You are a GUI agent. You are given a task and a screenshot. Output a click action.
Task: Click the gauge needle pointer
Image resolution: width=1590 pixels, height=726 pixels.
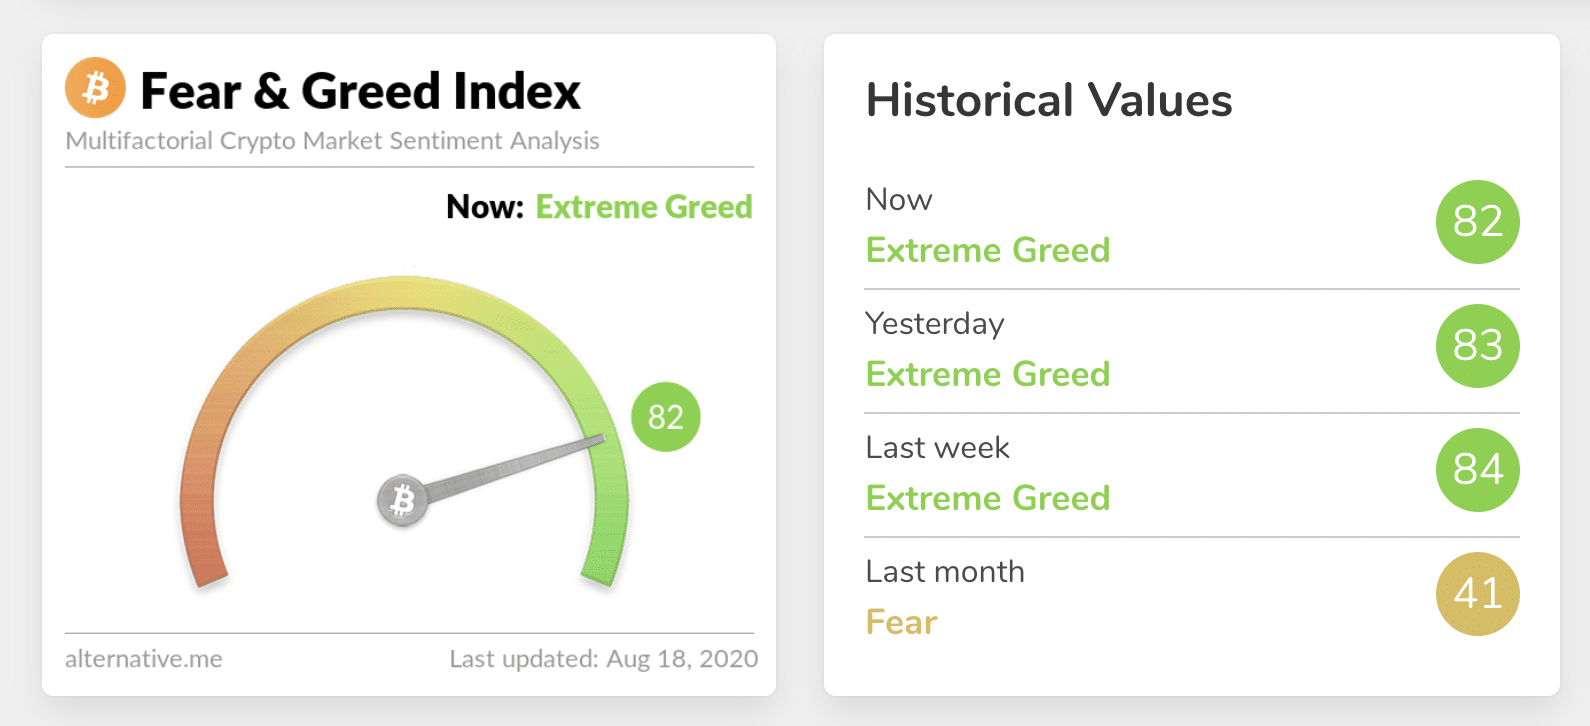tap(520, 464)
